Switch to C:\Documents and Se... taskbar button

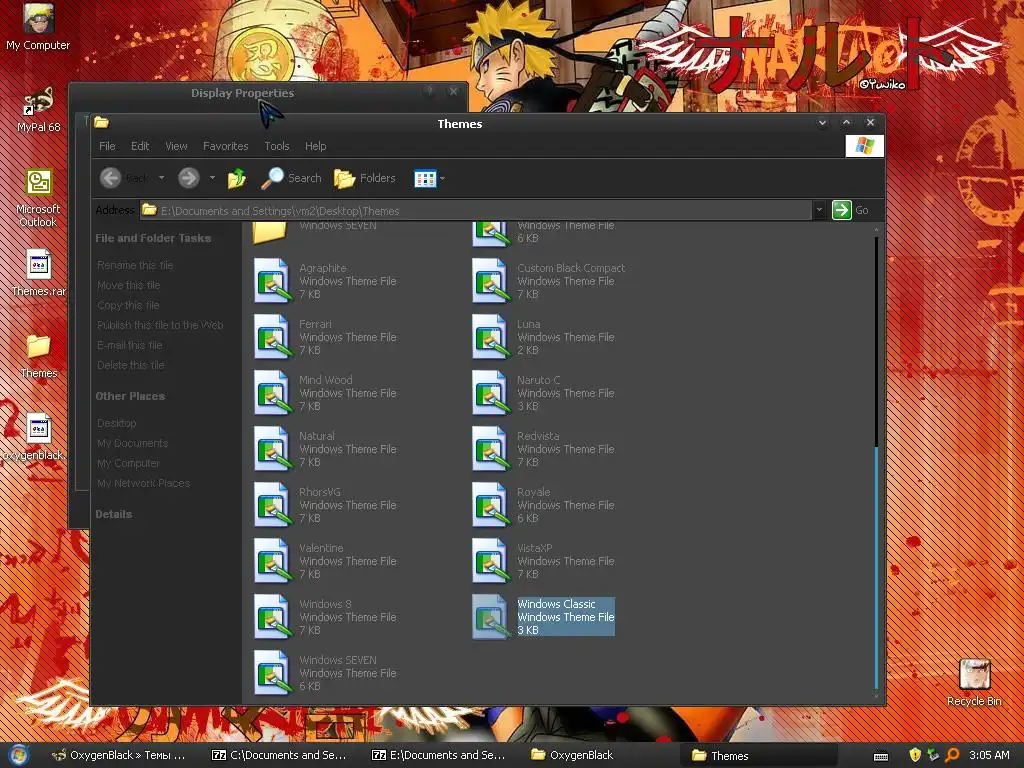pyautogui.click(x=279, y=755)
